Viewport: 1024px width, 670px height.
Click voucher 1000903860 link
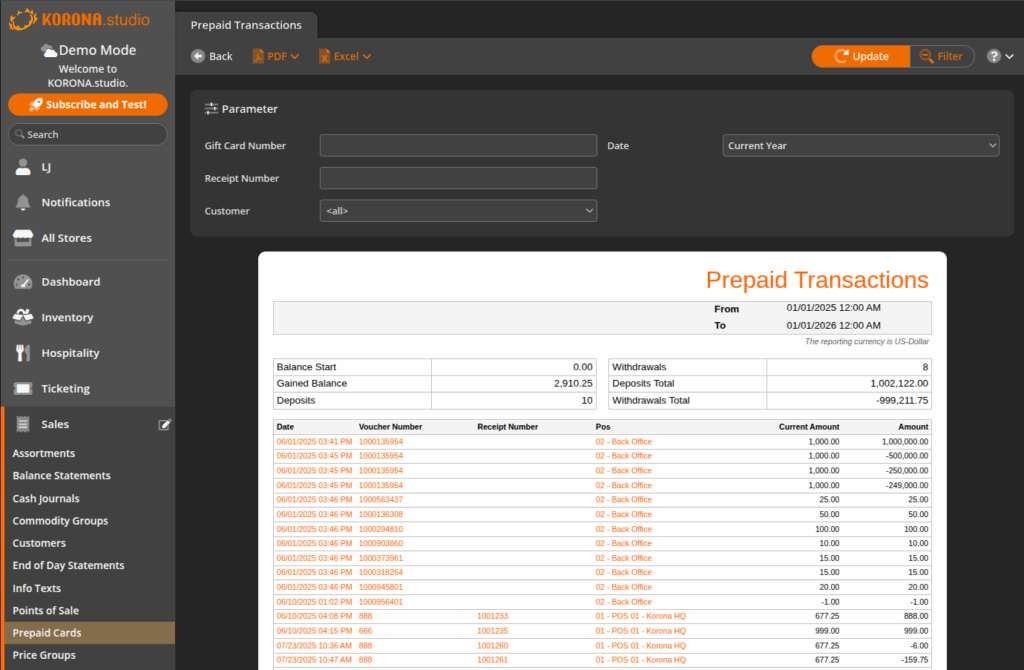[x=381, y=543]
